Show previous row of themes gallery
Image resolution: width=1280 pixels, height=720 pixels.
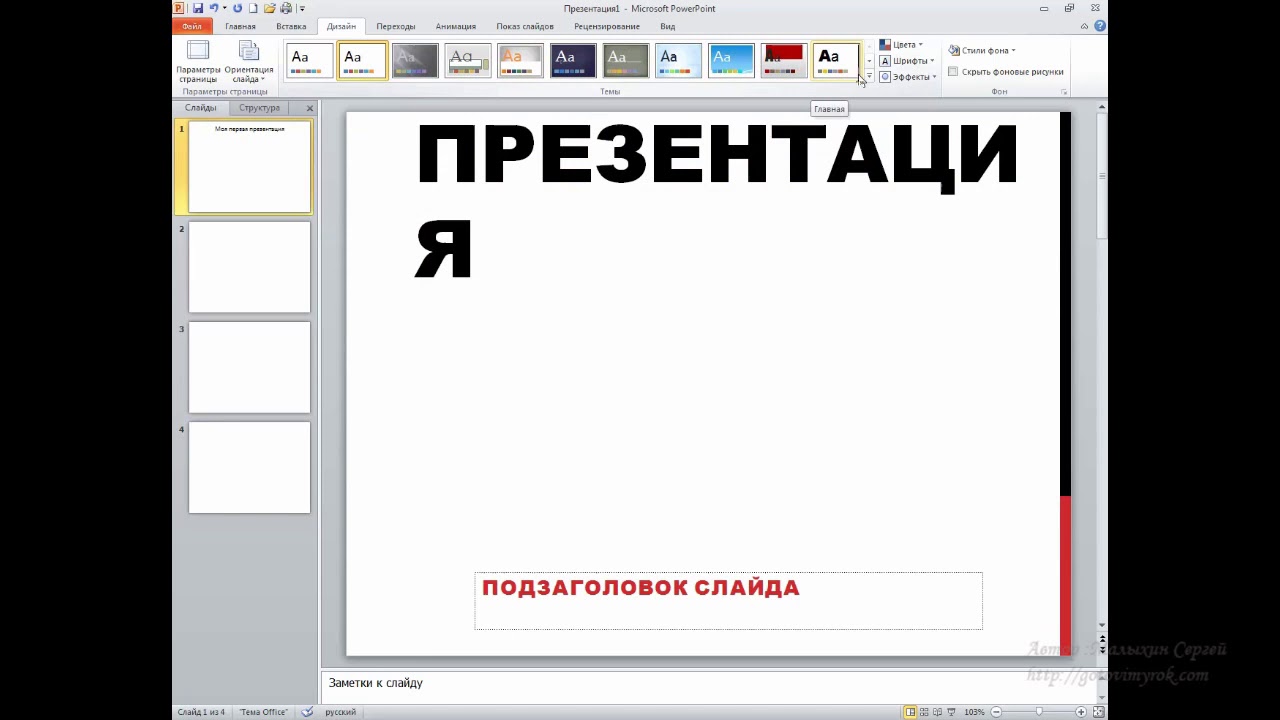(869, 46)
